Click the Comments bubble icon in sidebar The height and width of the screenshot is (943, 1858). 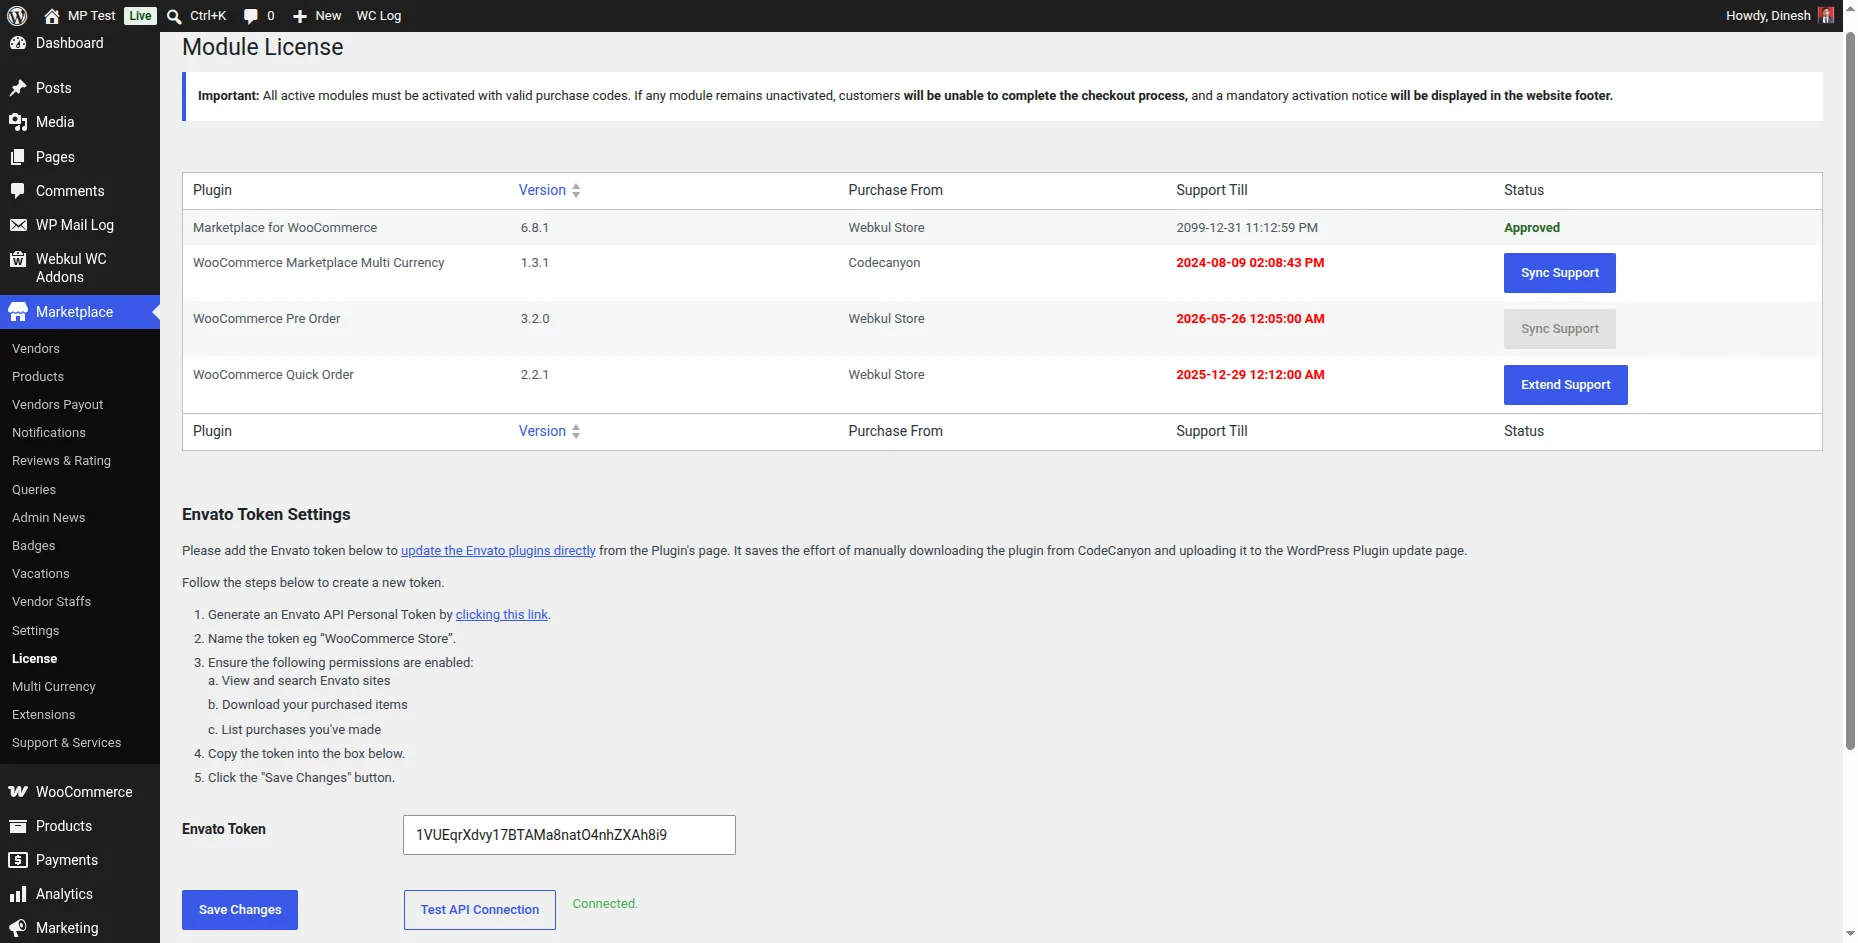point(18,191)
